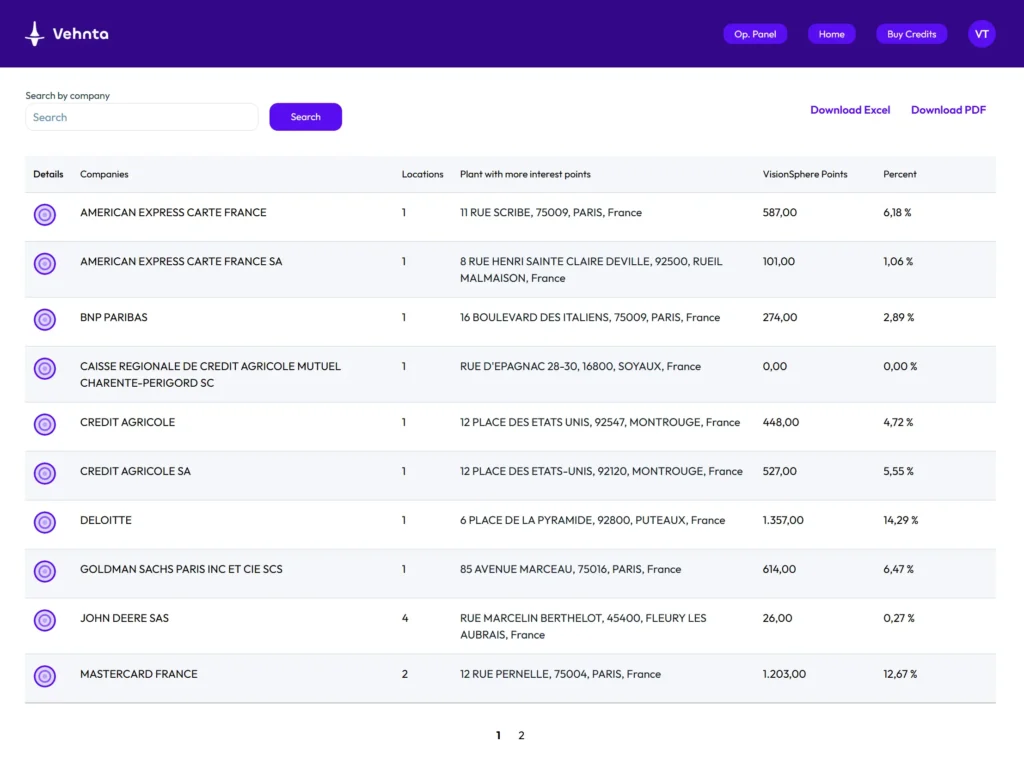Select company name MASTERCARD FRANCE
Image resolution: width=1024 pixels, height=760 pixels.
tap(138, 674)
